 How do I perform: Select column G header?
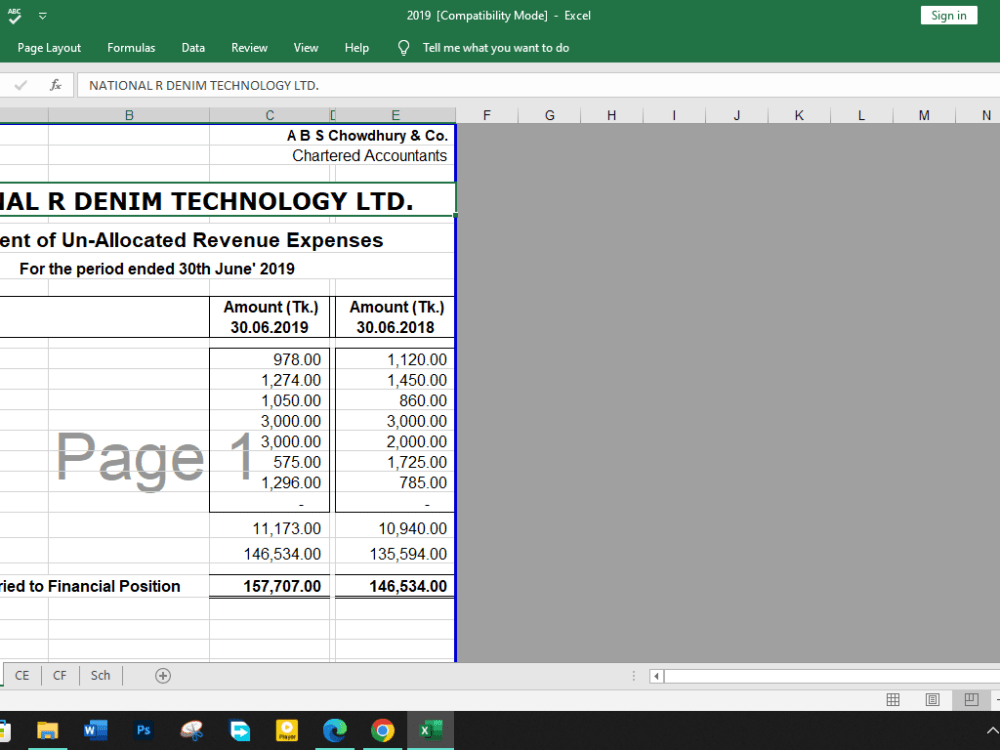pyautogui.click(x=549, y=115)
